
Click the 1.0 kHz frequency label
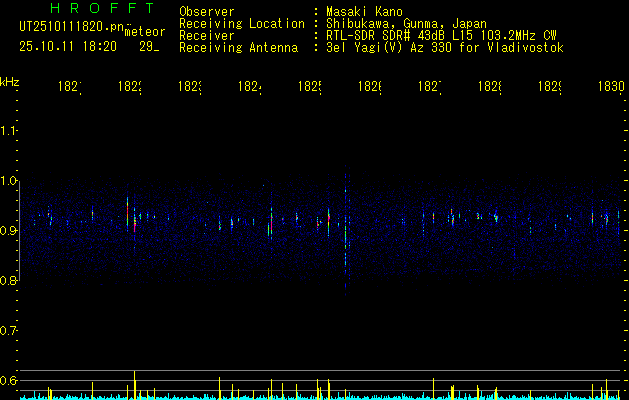point(8,181)
